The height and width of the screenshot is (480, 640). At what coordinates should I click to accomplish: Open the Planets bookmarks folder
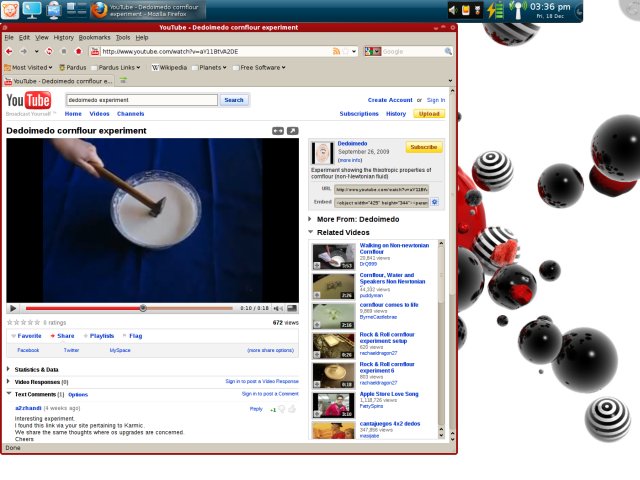point(209,68)
